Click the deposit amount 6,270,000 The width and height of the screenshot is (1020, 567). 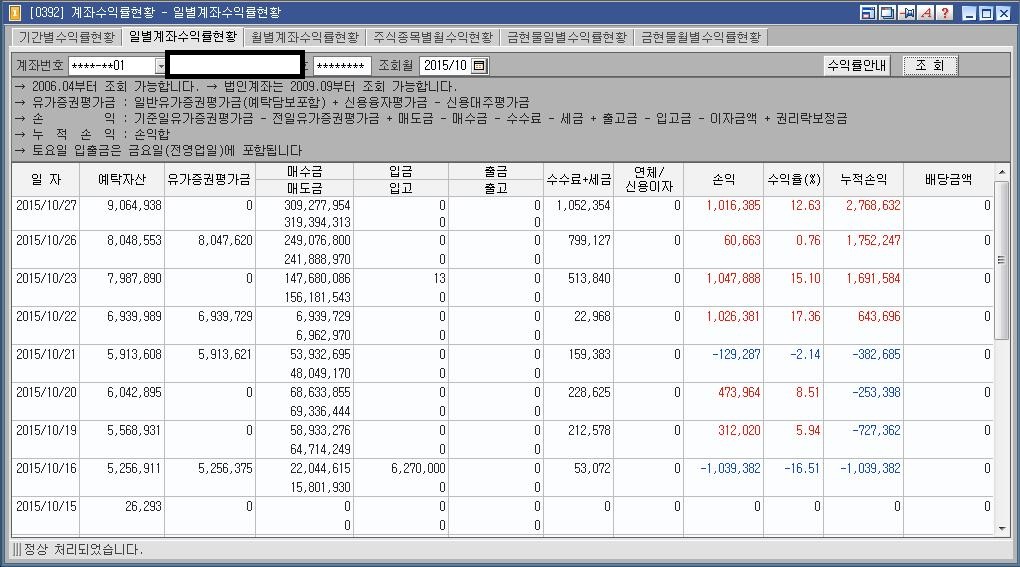click(418, 469)
